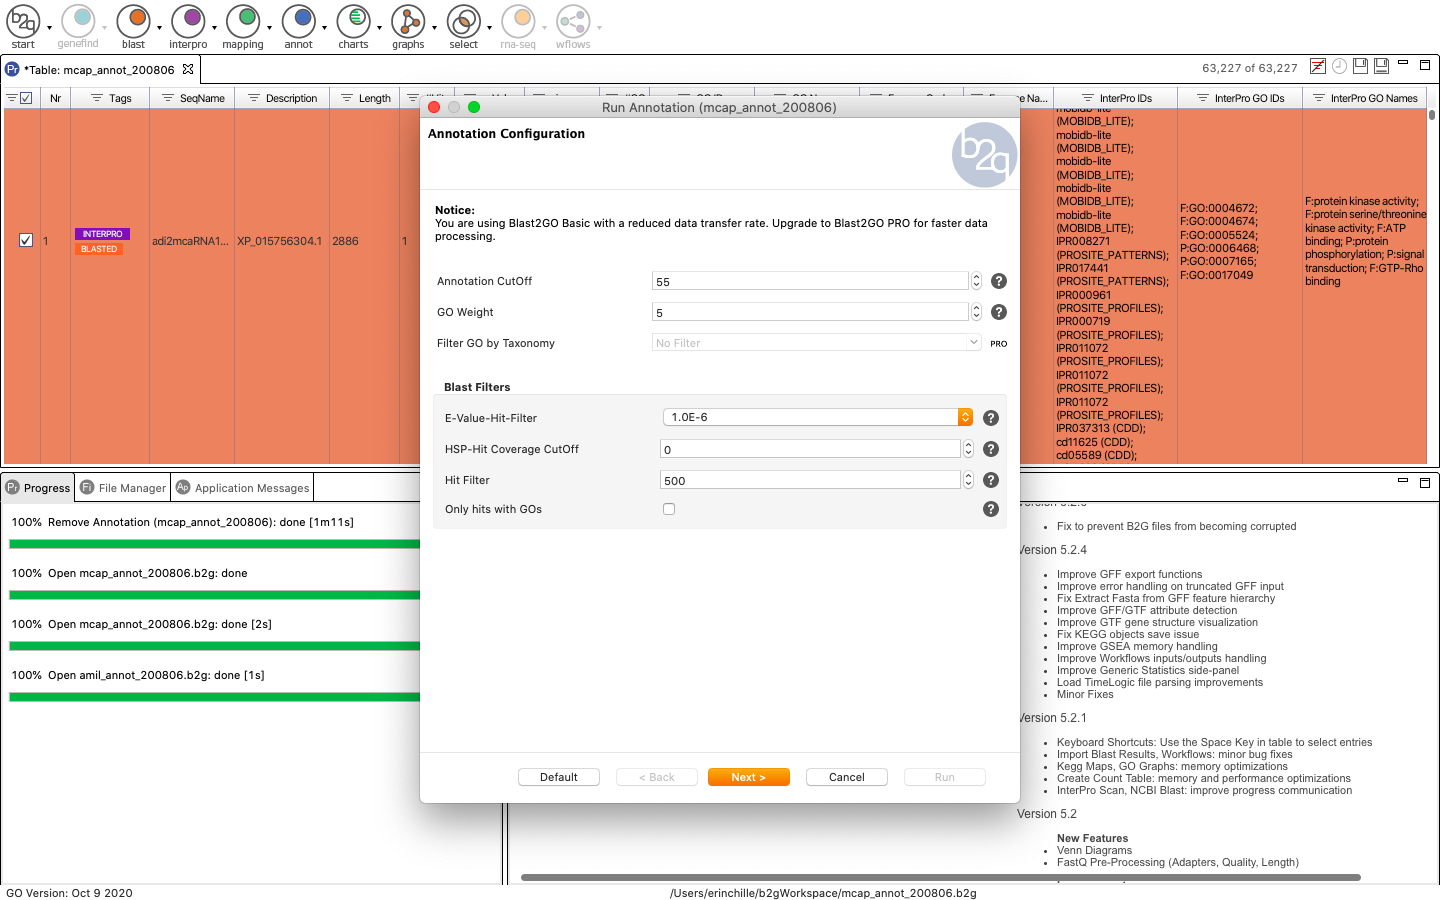Maximize the table panel view
This screenshot has width=1440, height=900.
(x=1425, y=64)
